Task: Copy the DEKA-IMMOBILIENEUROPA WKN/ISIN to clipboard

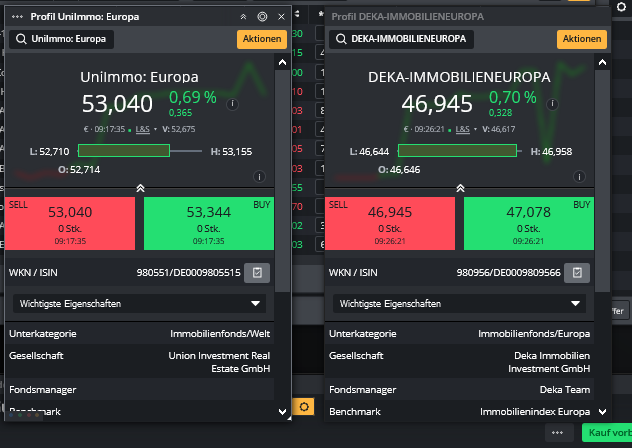Action: 576,272
